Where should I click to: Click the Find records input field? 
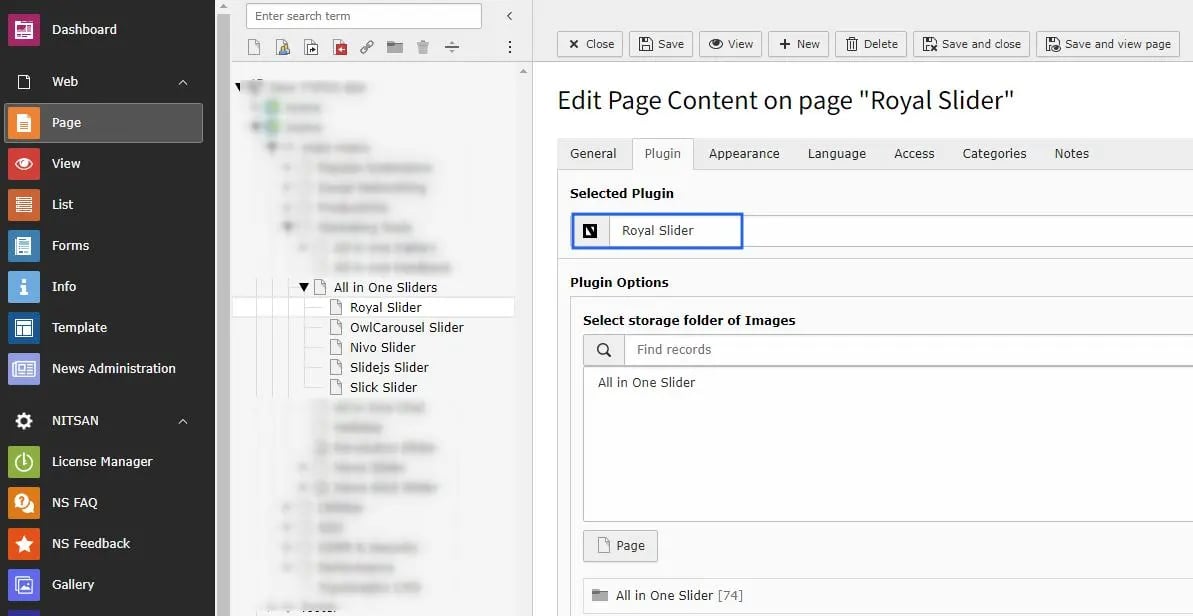908,350
